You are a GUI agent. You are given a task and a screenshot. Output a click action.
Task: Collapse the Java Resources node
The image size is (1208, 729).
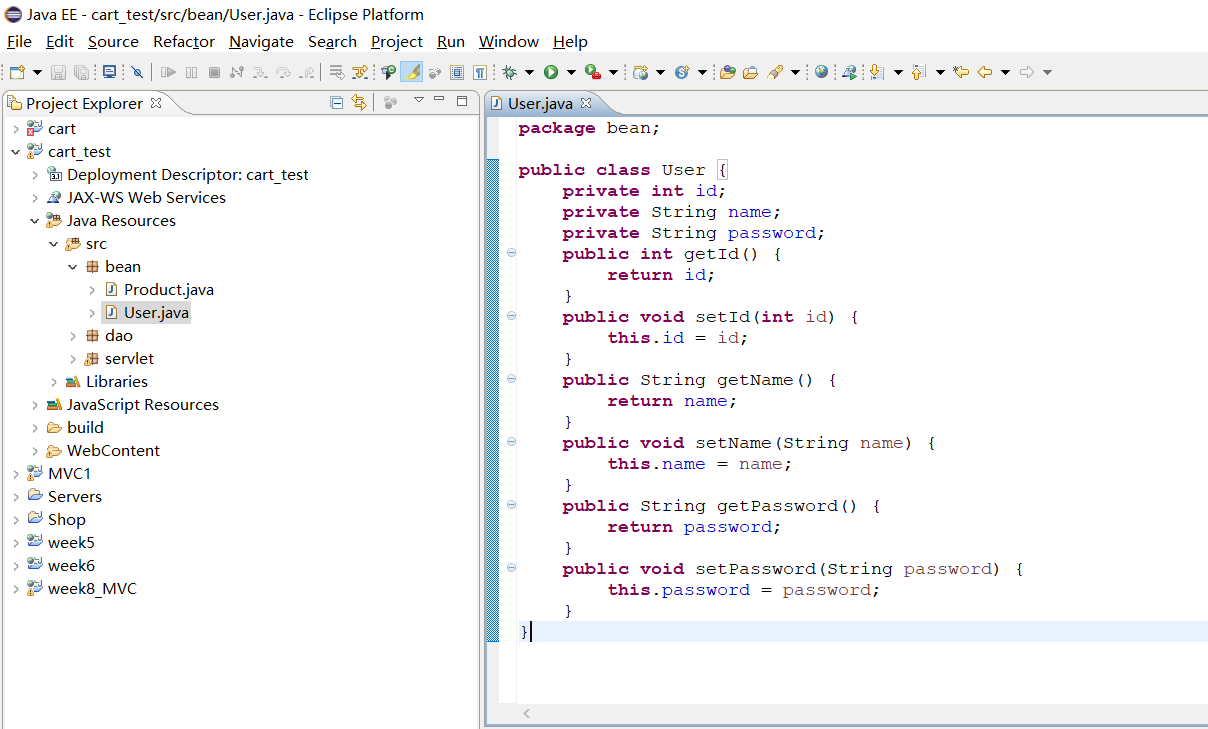34,221
